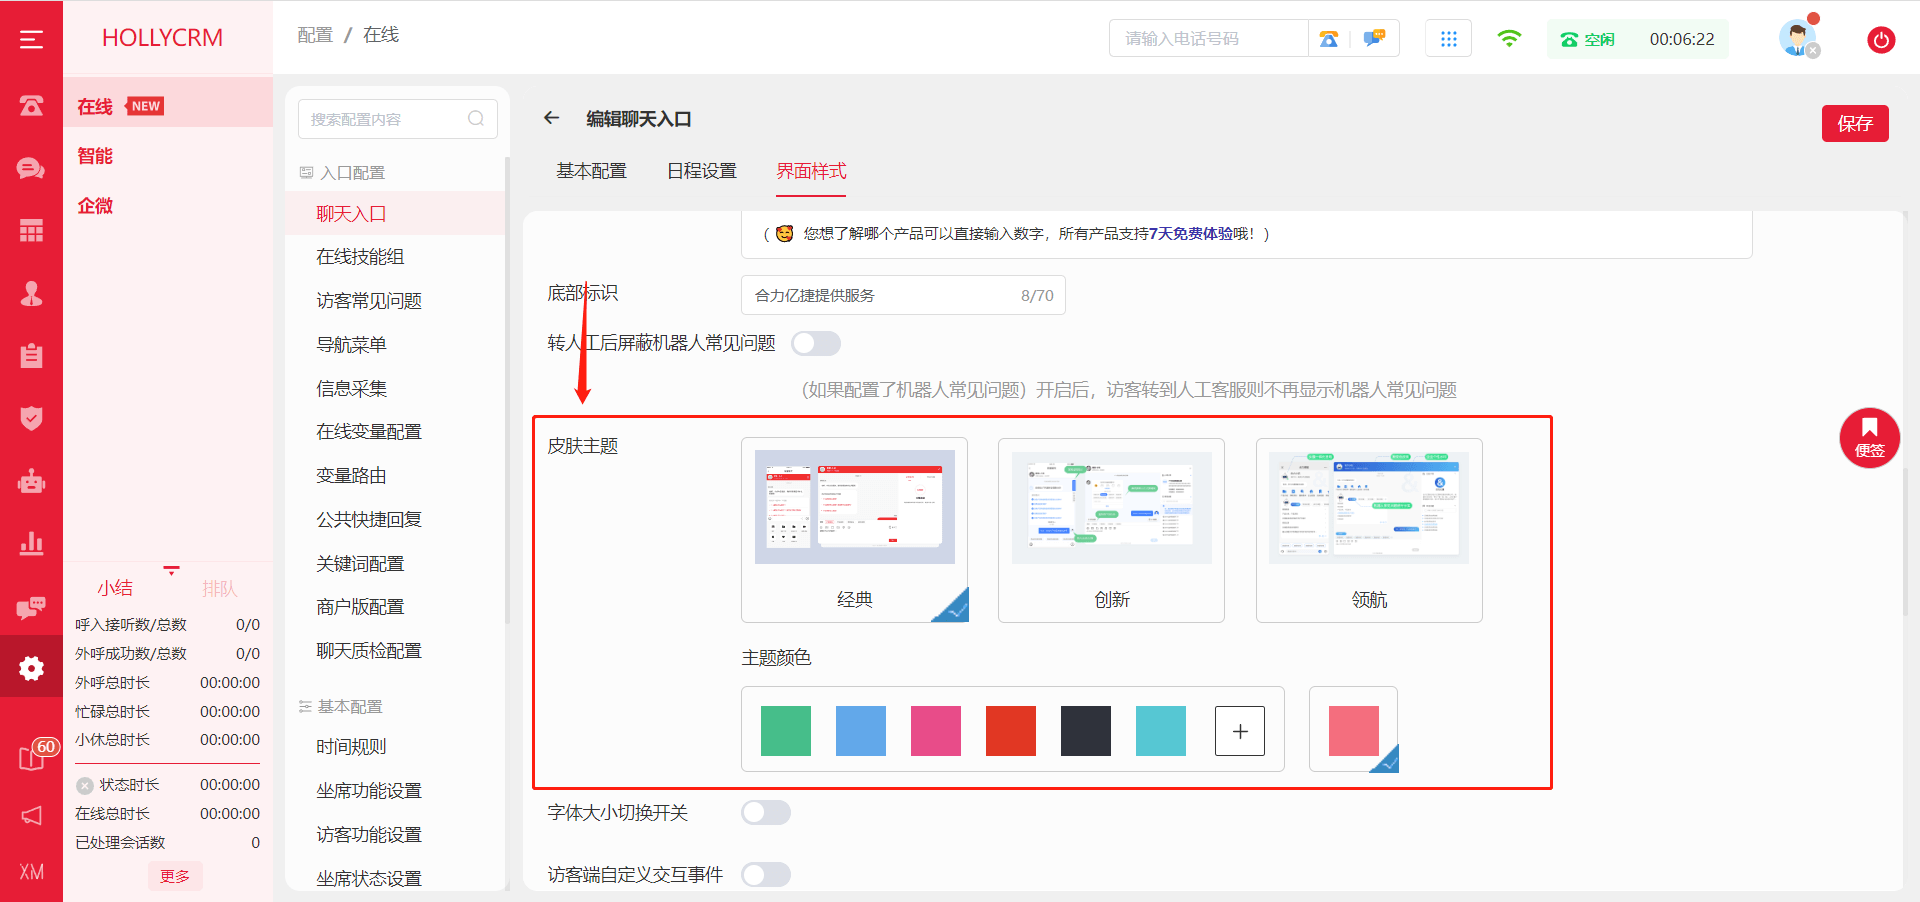This screenshot has height=902, width=1920.
Task: Open the message comment icon in sidebar
Action: pos(31,607)
